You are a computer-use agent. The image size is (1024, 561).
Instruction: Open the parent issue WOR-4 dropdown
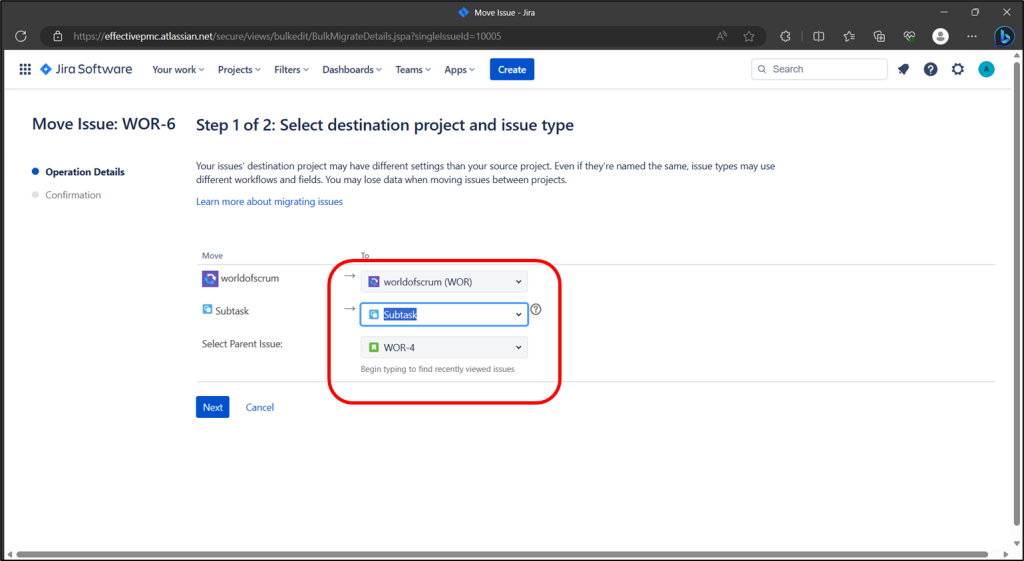pos(444,347)
